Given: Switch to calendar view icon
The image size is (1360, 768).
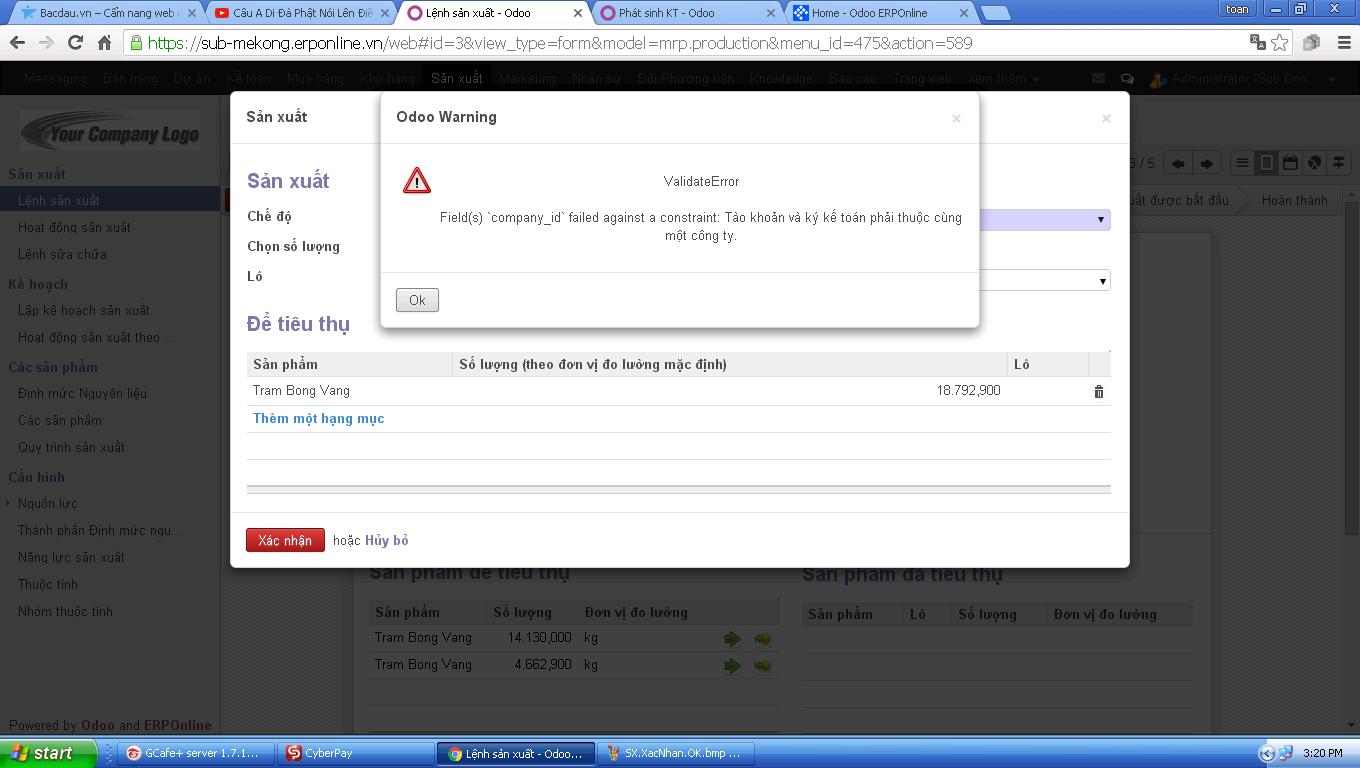Looking at the screenshot, I should (1290, 163).
